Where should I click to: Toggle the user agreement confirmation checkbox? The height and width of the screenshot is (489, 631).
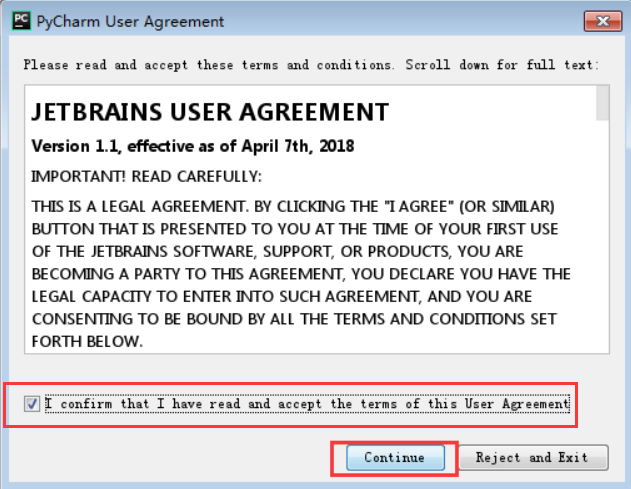(32, 404)
